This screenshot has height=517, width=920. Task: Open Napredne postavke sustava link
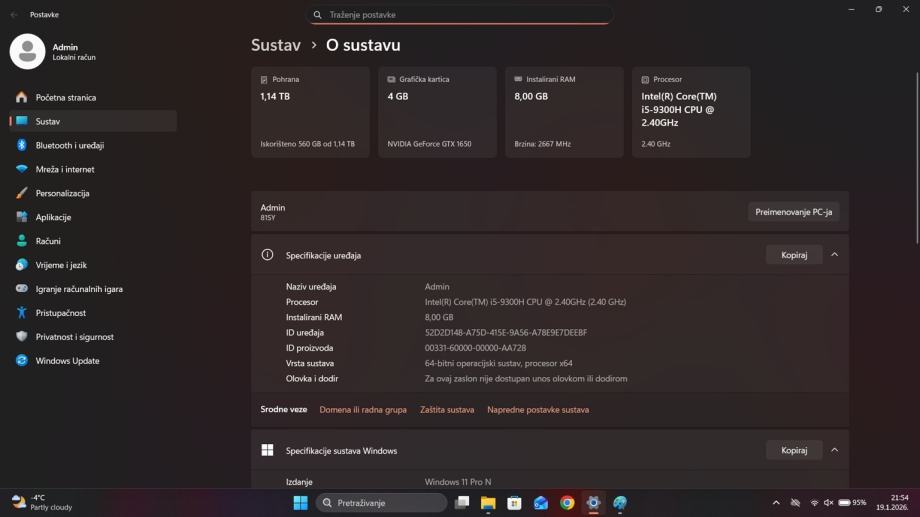coord(538,410)
